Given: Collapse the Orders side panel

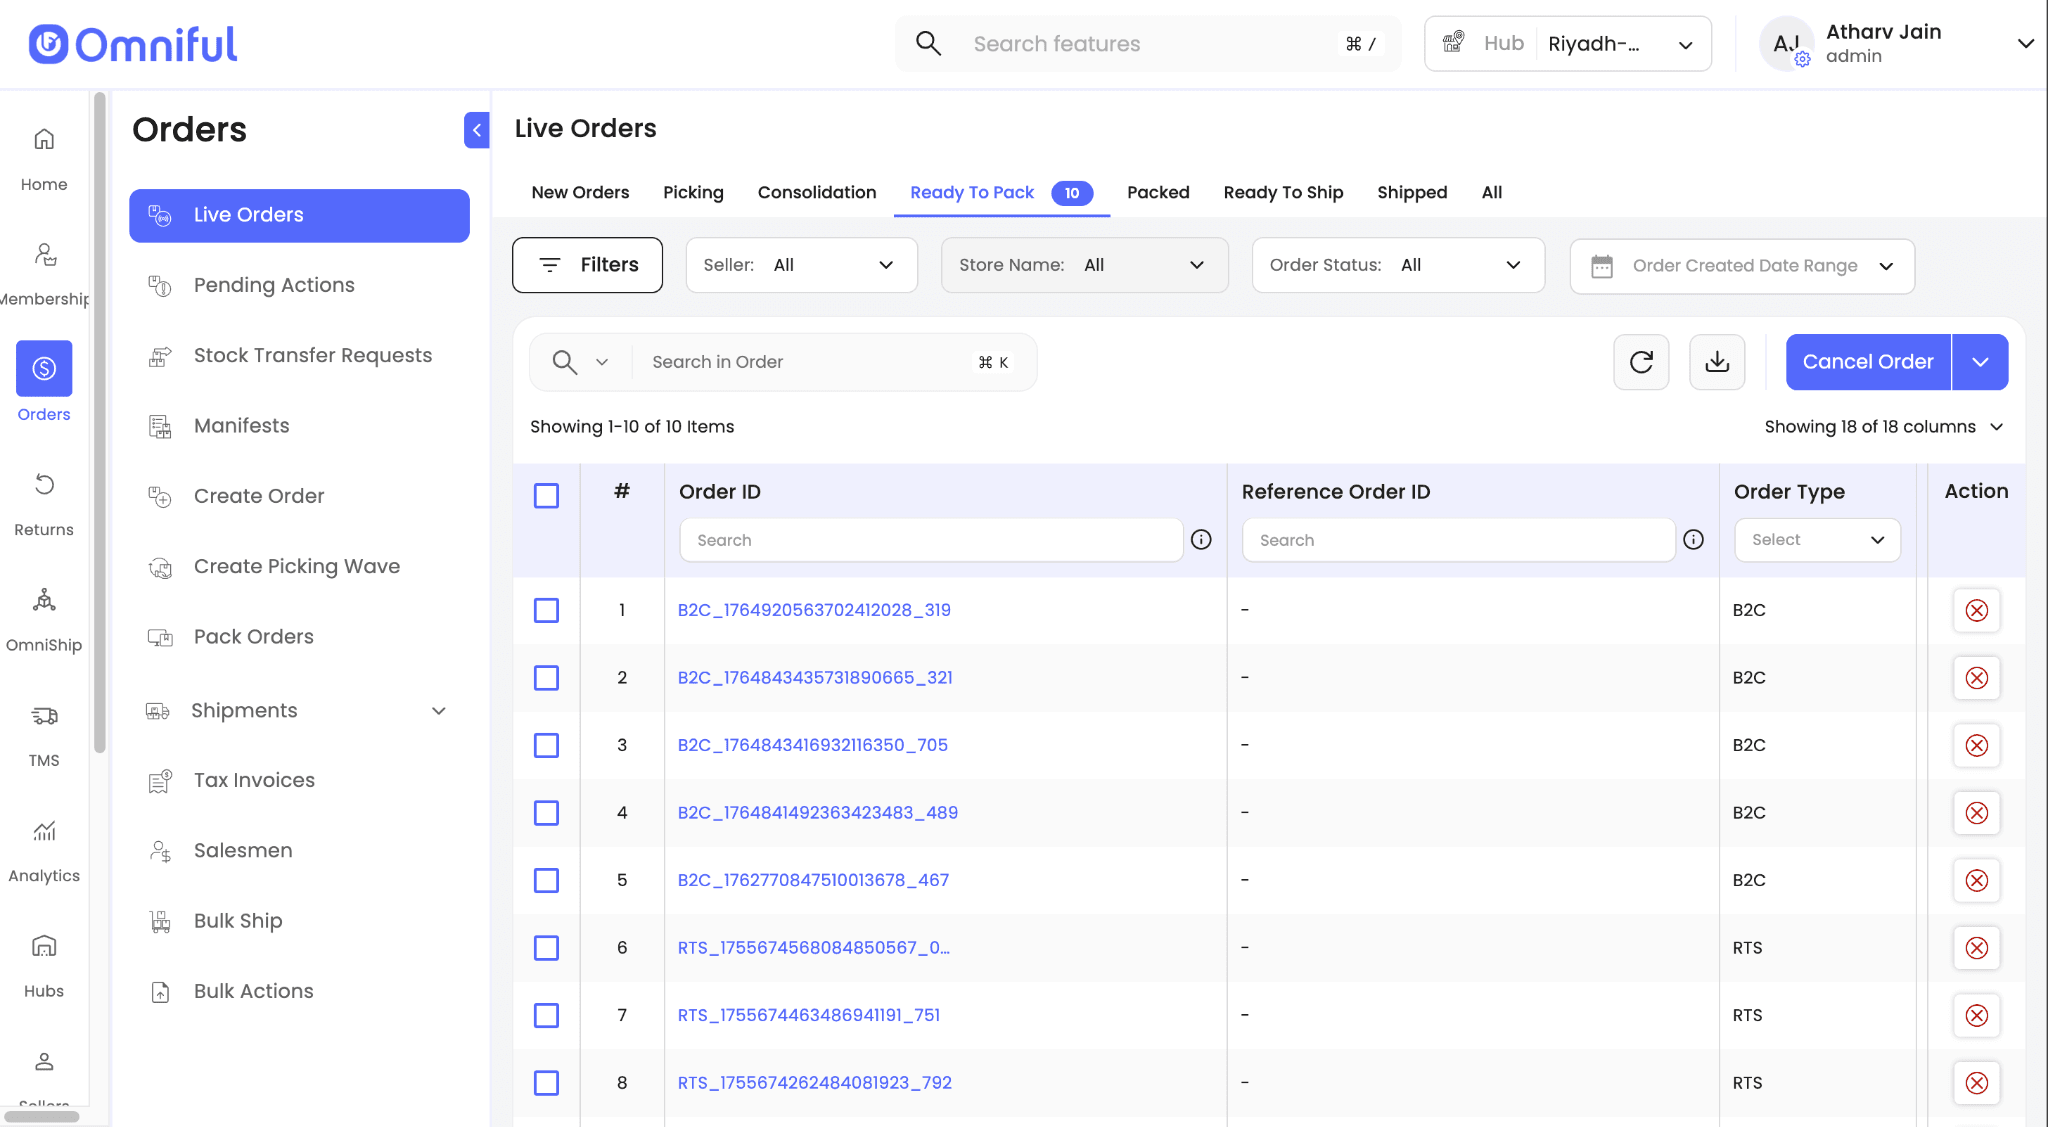Looking at the screenshot, I should [476, 130].
